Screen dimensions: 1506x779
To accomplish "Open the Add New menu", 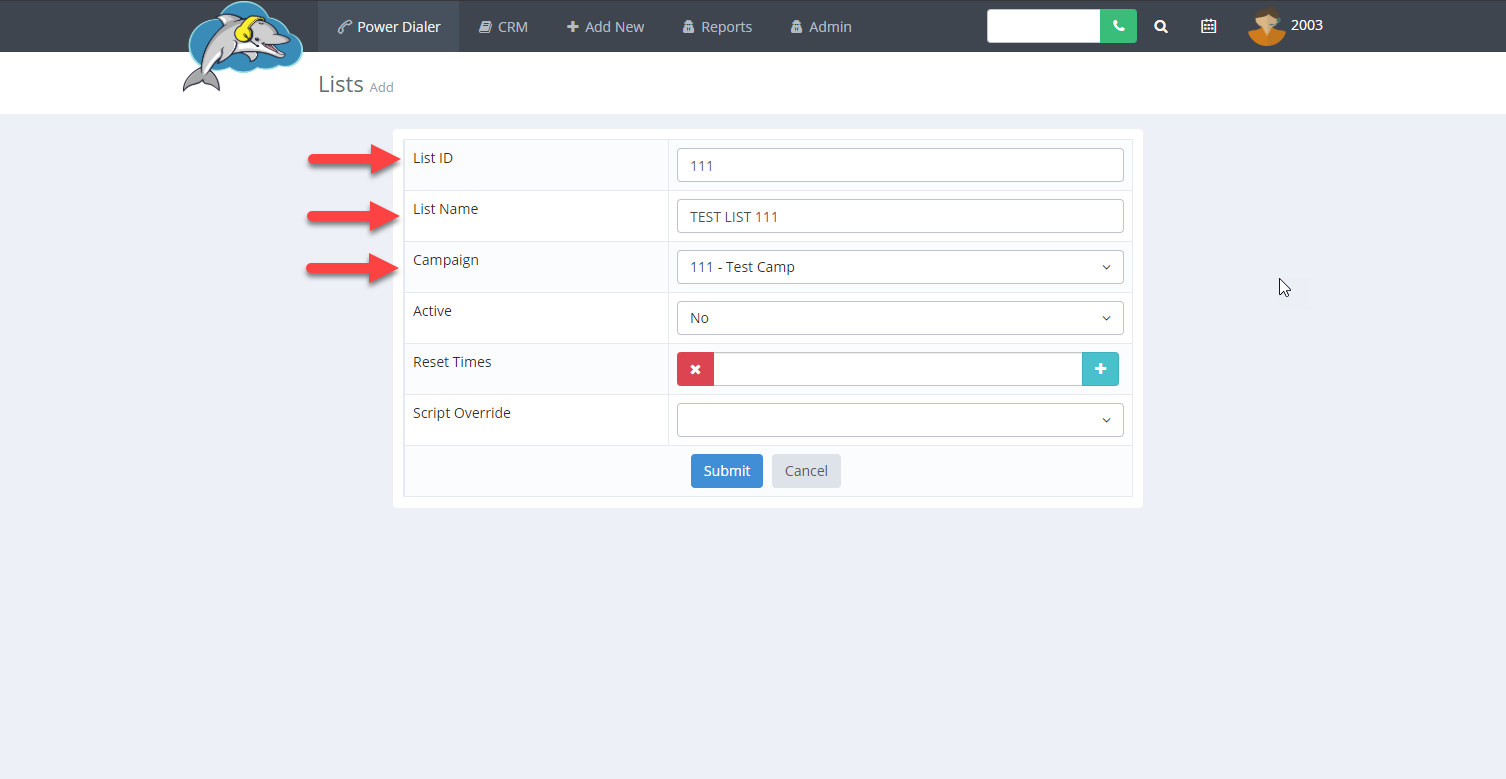I will click(605, 26).
